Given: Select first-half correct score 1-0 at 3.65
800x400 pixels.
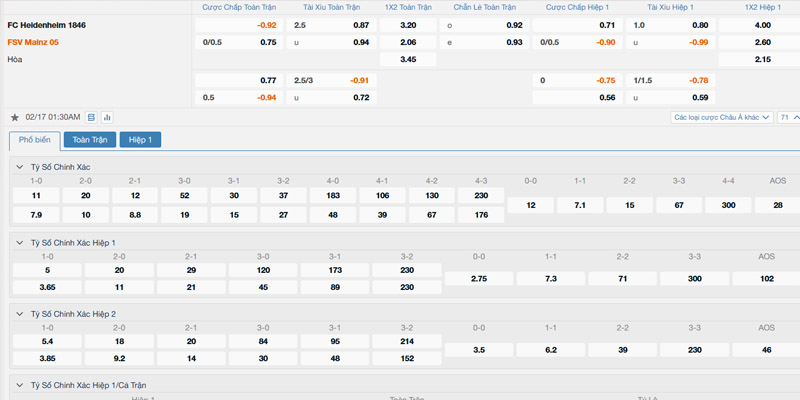Looking at the screenshot, I should pyautogui.click(x=47, y=287).
